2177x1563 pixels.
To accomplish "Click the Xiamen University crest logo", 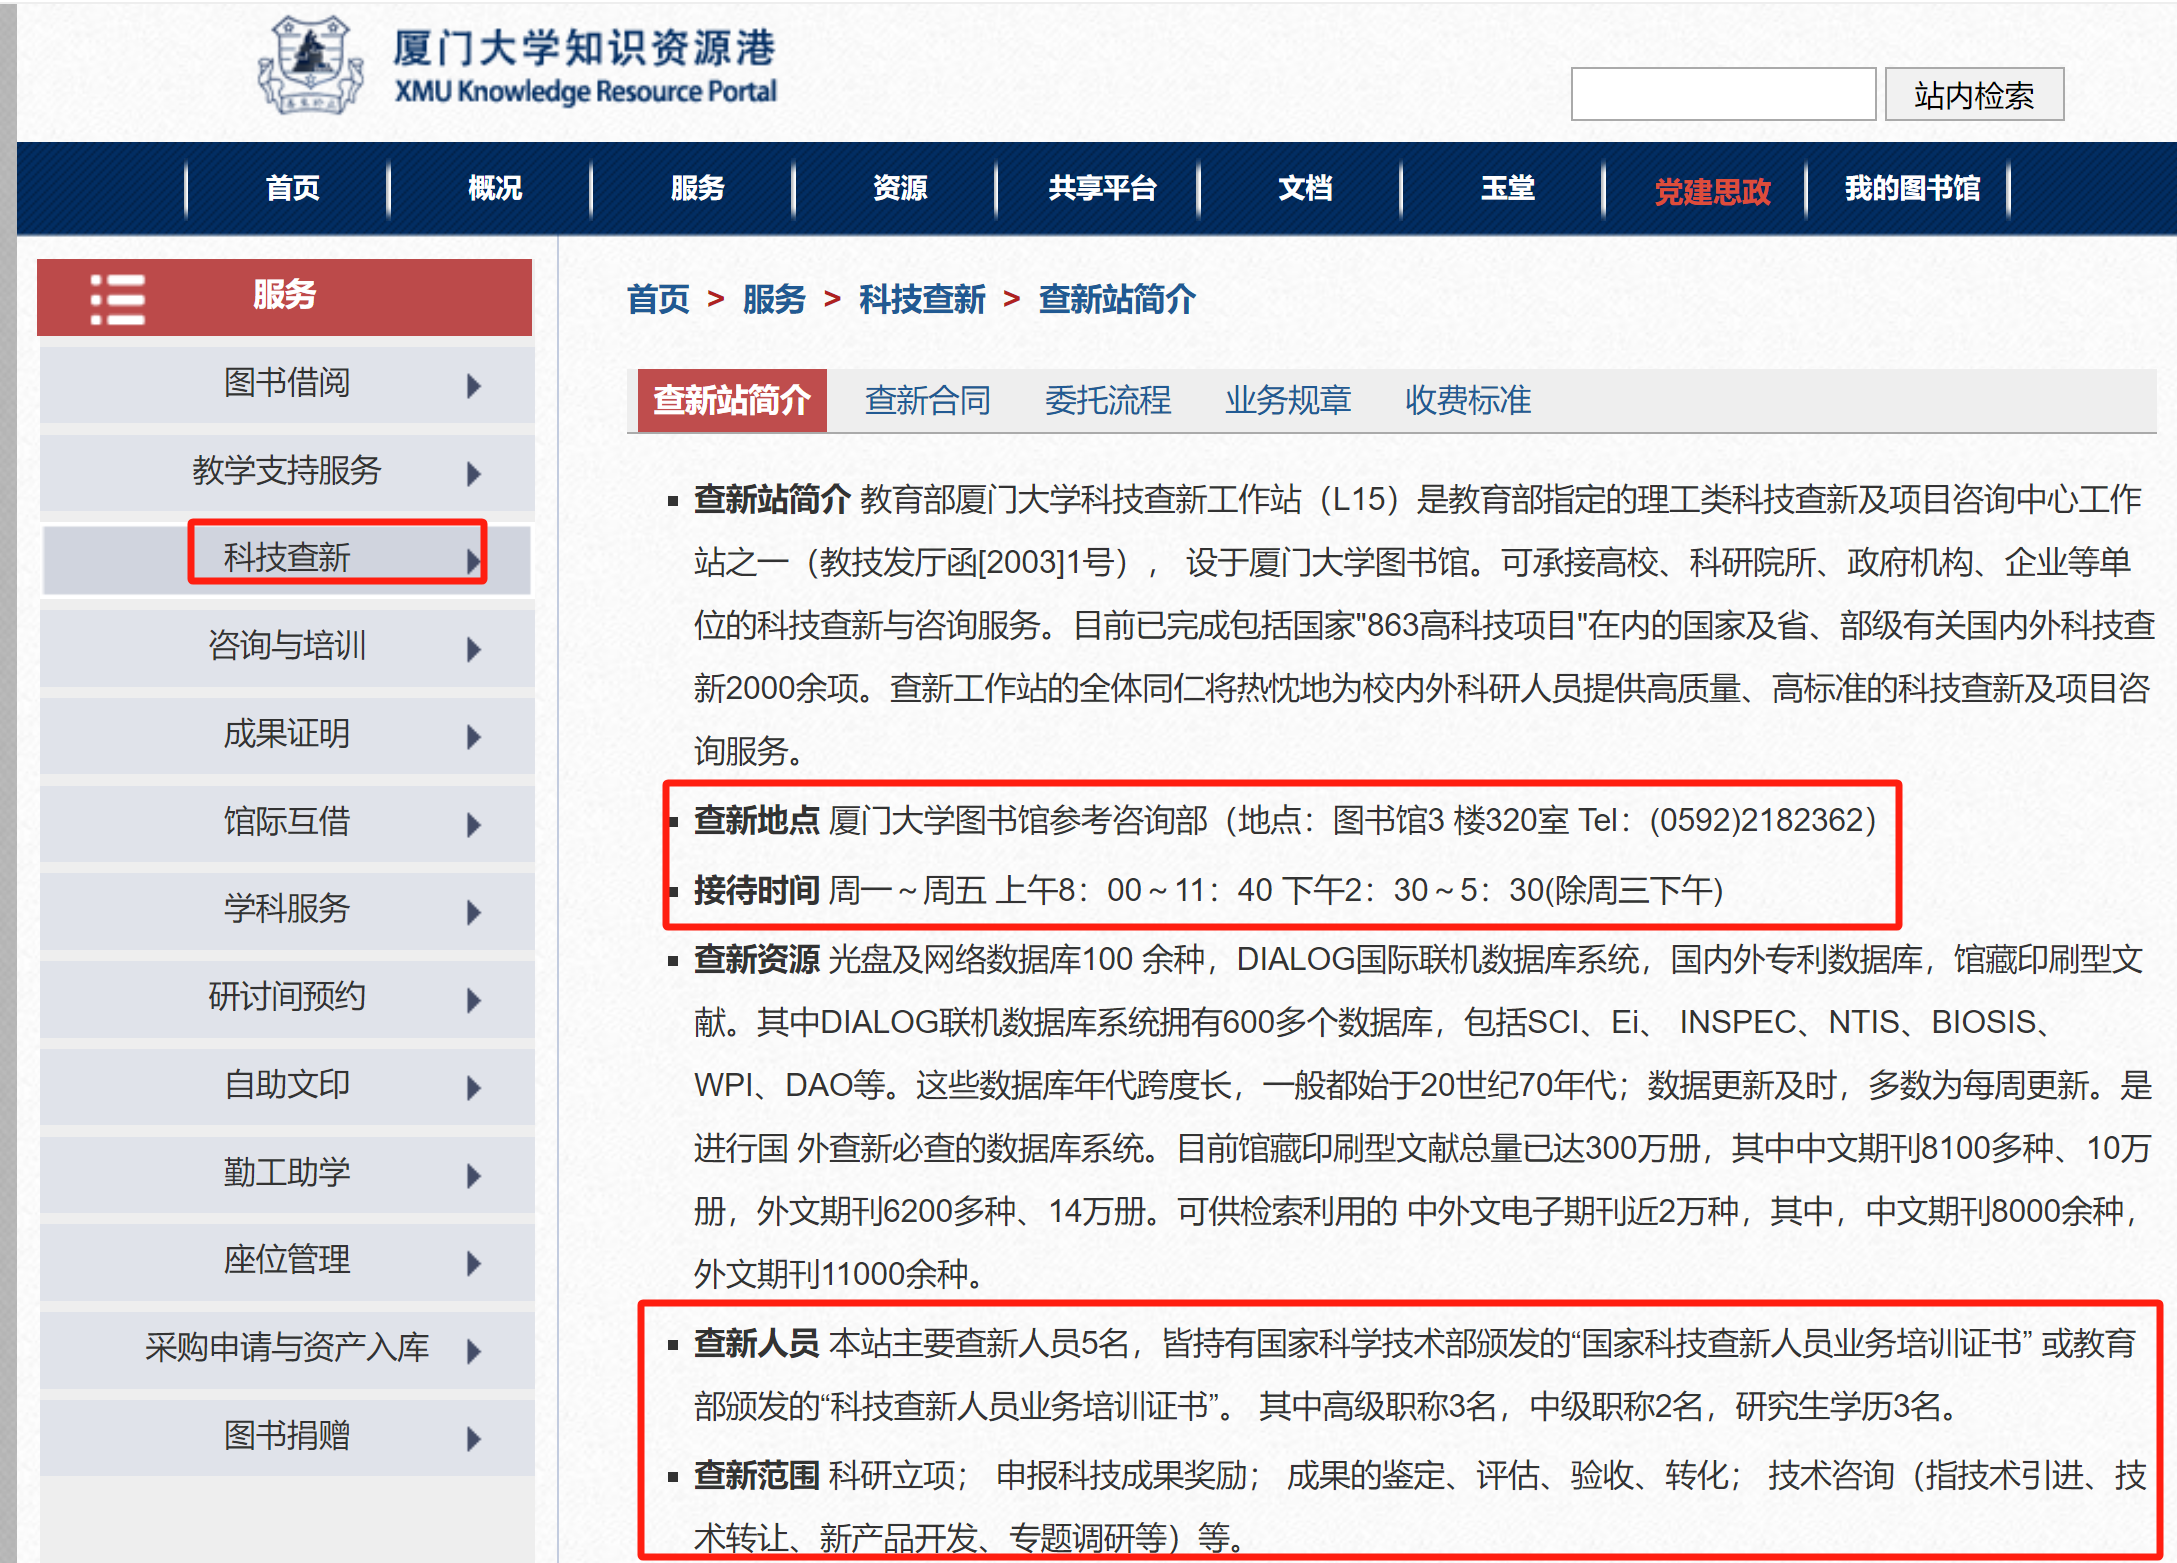I will pyautogui.click(x=310, y=66).
